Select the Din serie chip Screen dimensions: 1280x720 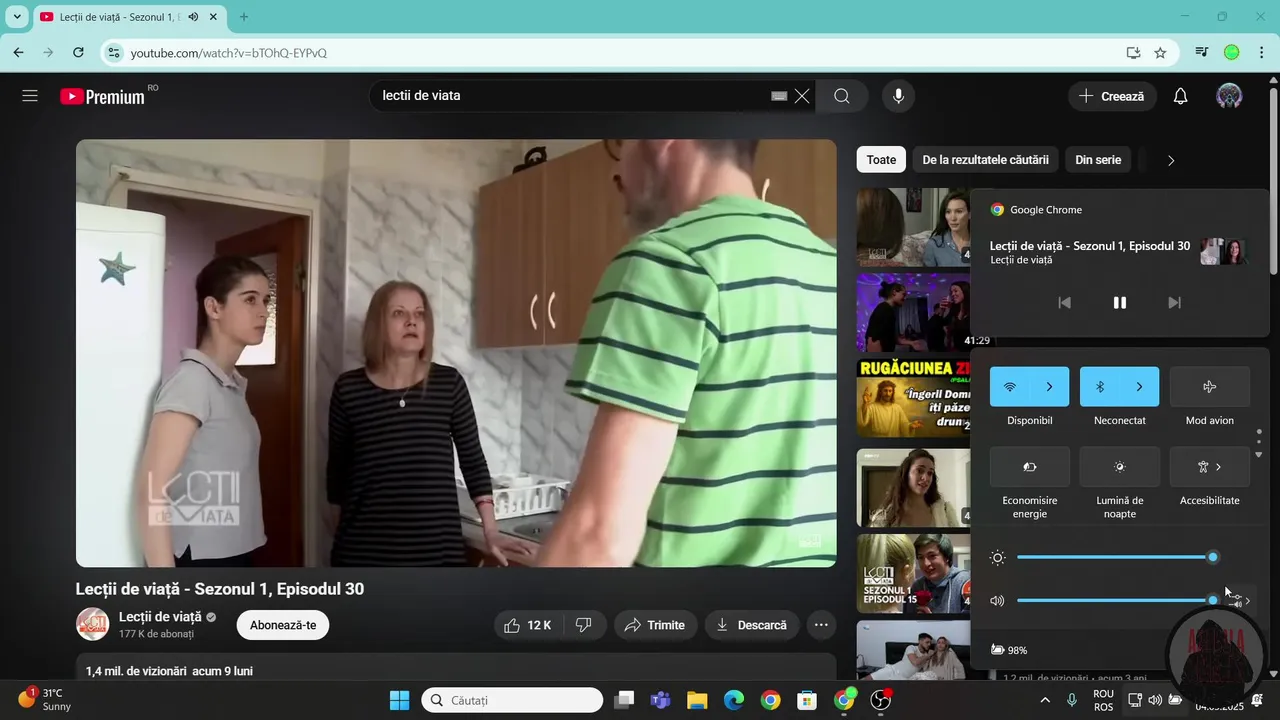click(x=1098, y=160)
